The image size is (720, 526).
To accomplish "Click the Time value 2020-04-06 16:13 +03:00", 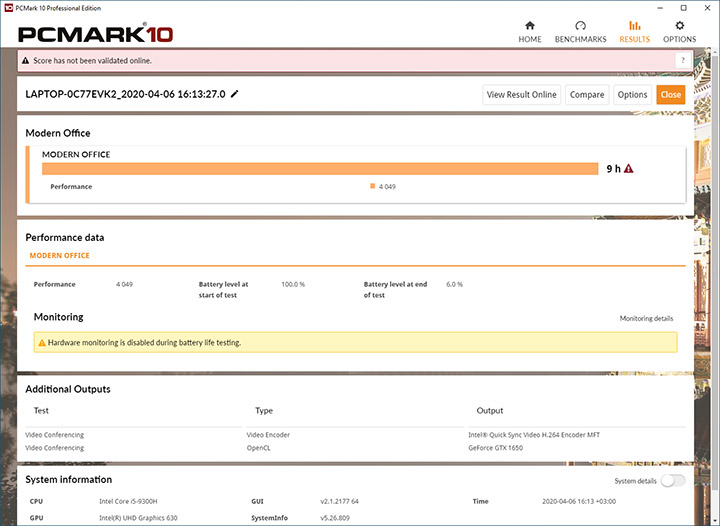I will coord(579,501).
